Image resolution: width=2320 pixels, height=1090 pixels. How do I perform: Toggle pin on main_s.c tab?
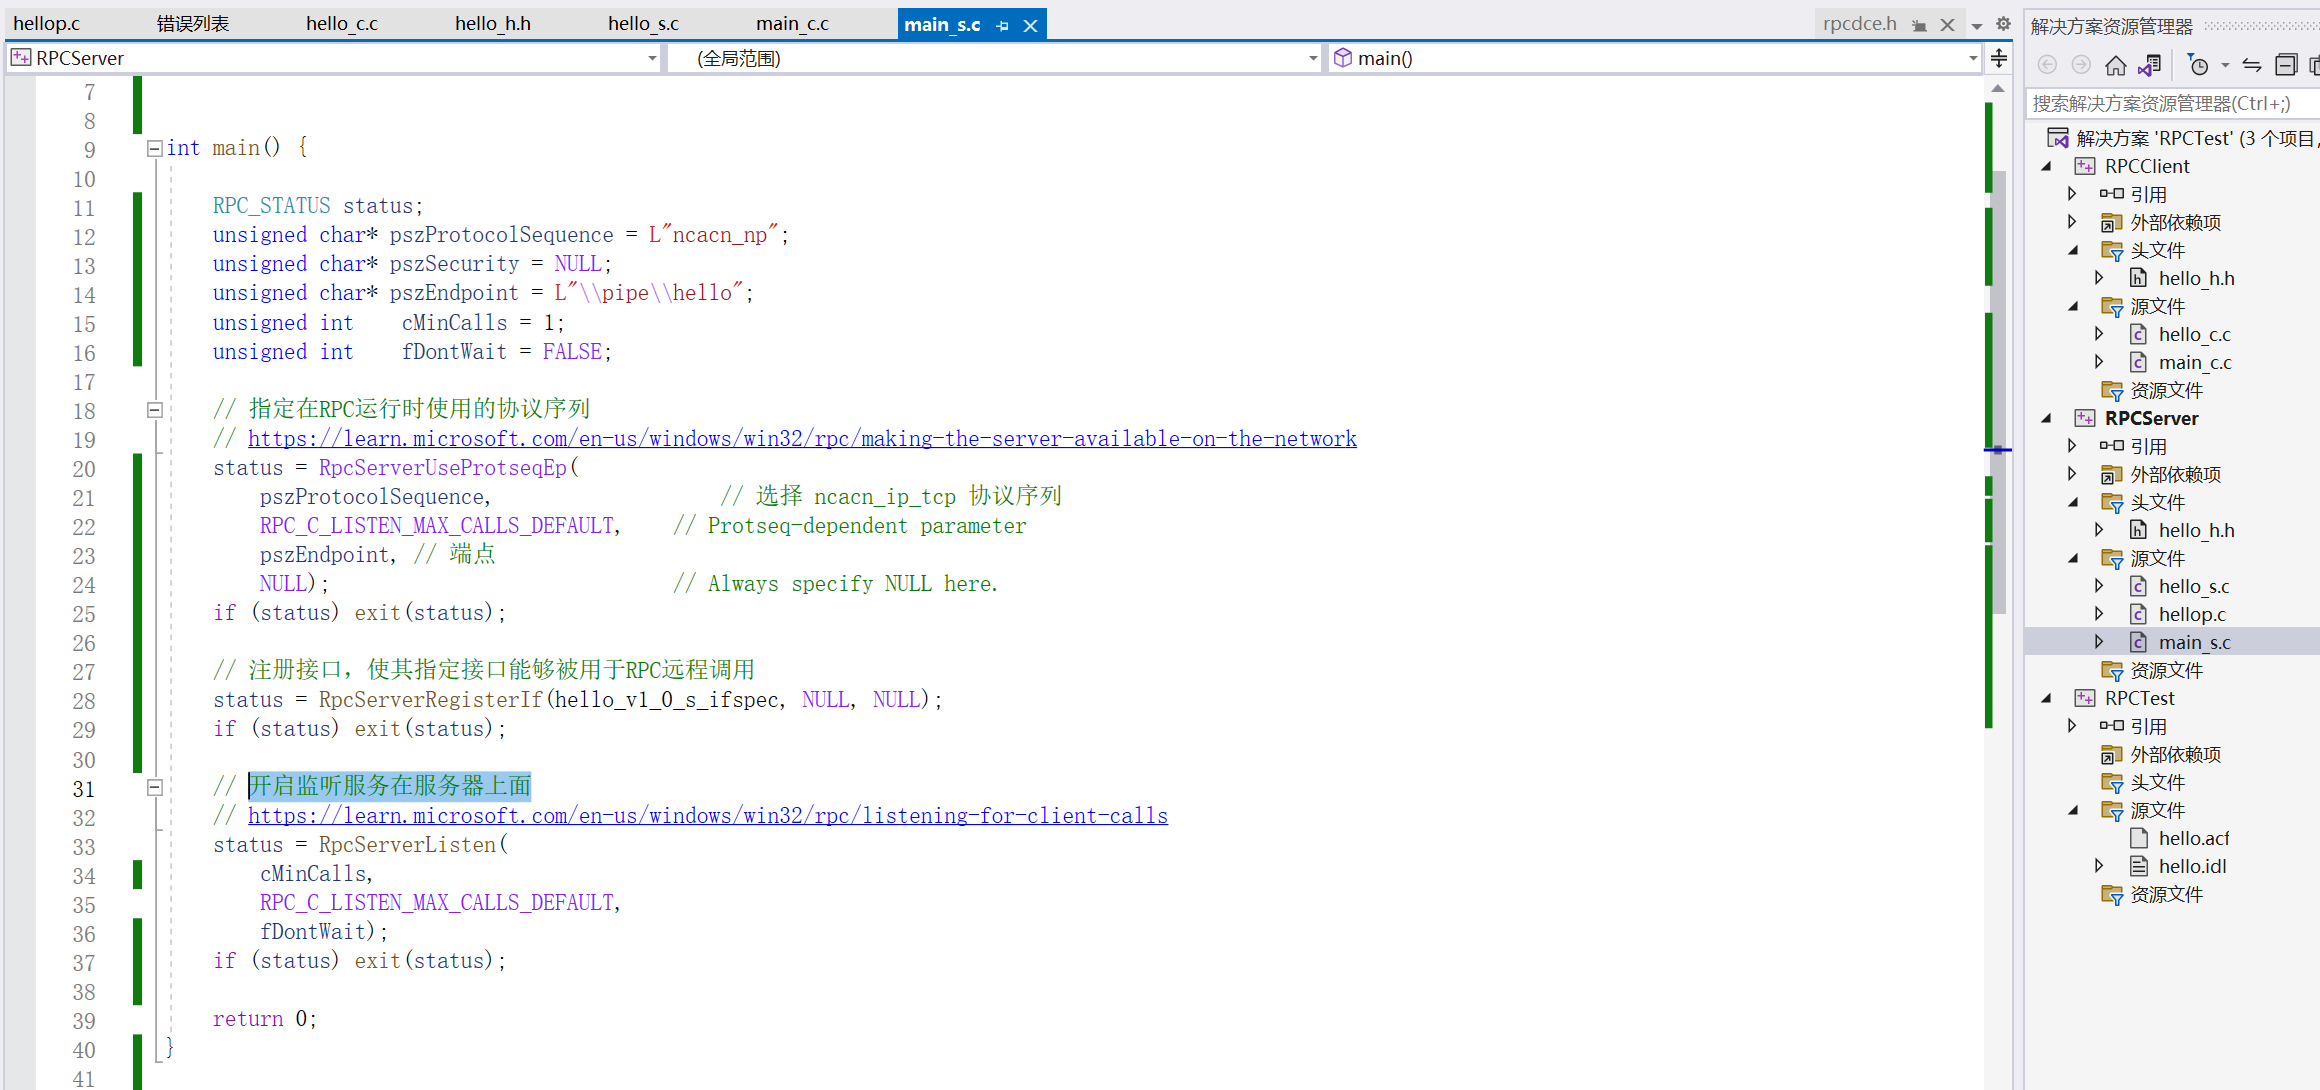[x=1003, y=26]
